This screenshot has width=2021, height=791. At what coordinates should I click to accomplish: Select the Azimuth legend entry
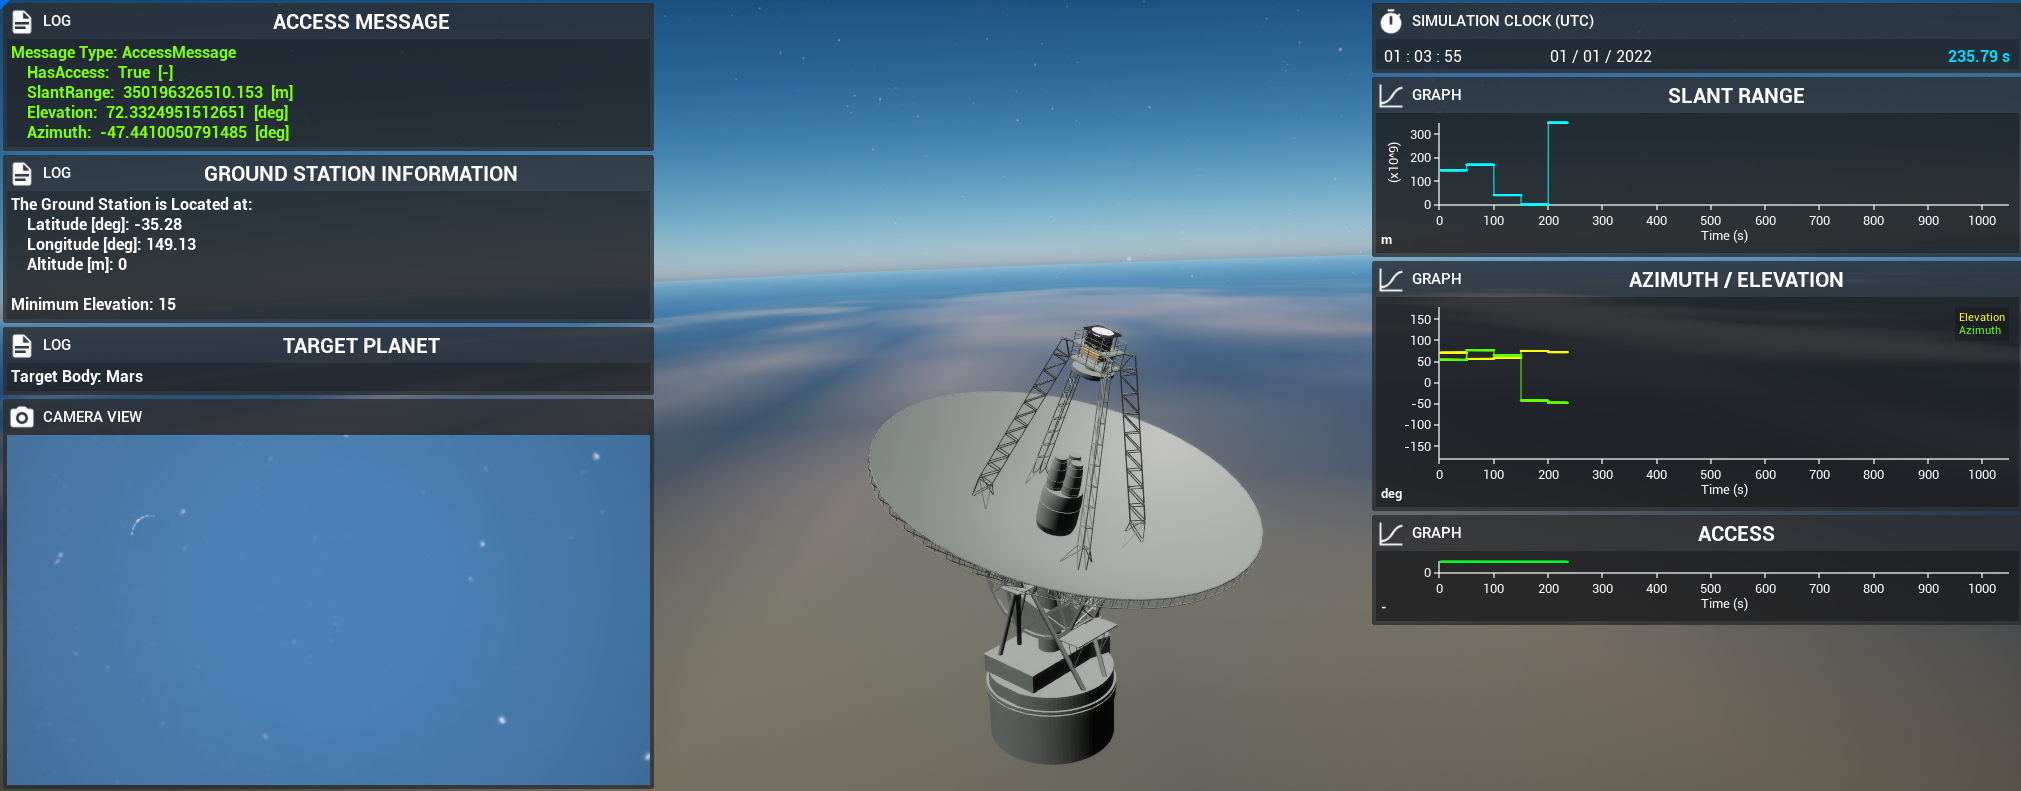coord(1979,330)
